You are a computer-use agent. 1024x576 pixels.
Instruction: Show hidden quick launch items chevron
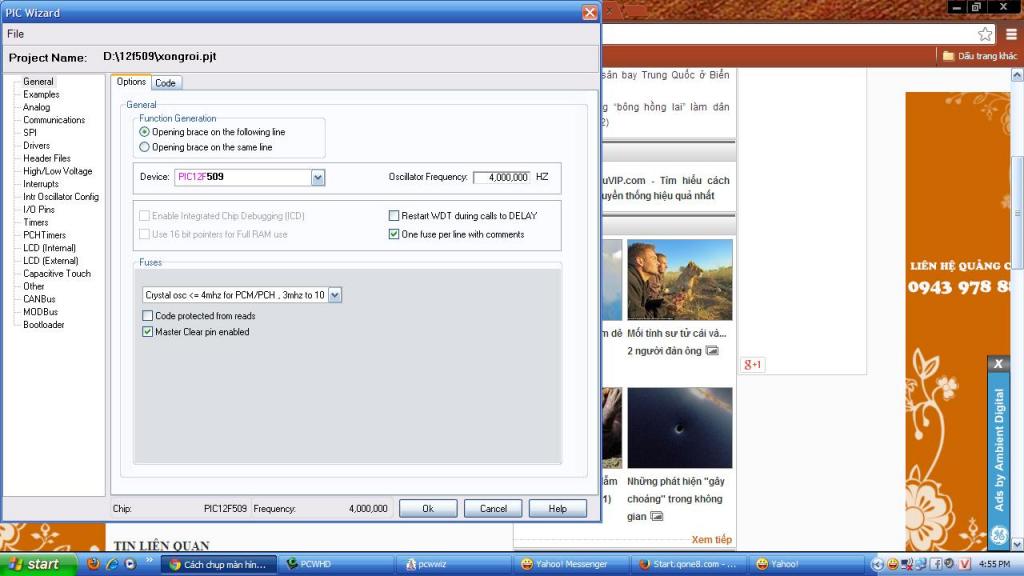pyautogui.click(x=149, y=560)
